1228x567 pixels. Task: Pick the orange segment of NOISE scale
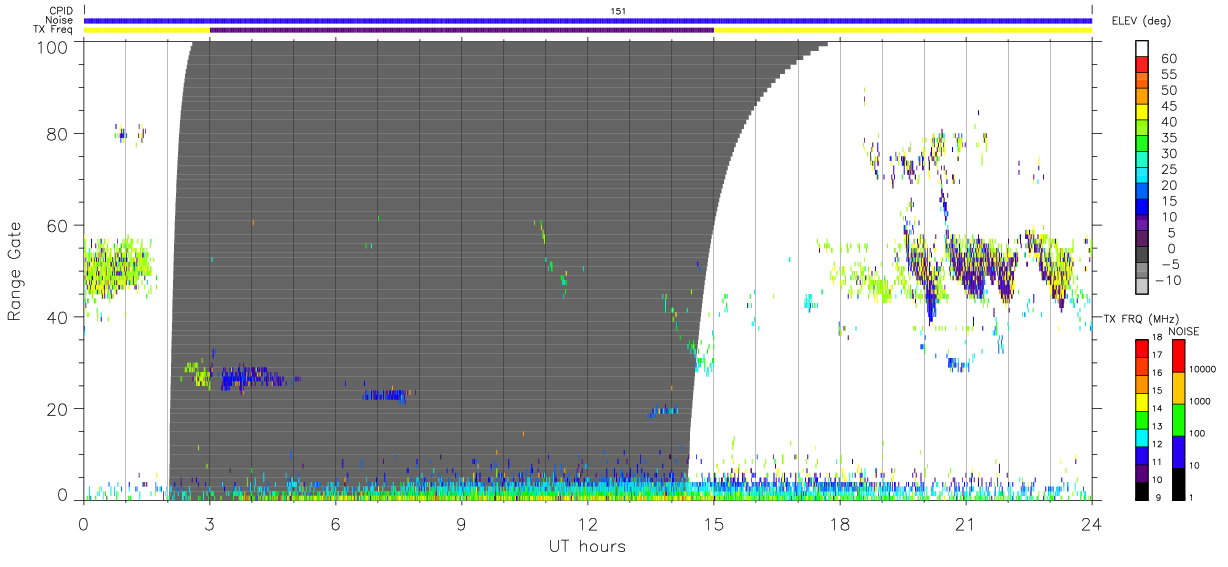click(x=1179, y=388)
